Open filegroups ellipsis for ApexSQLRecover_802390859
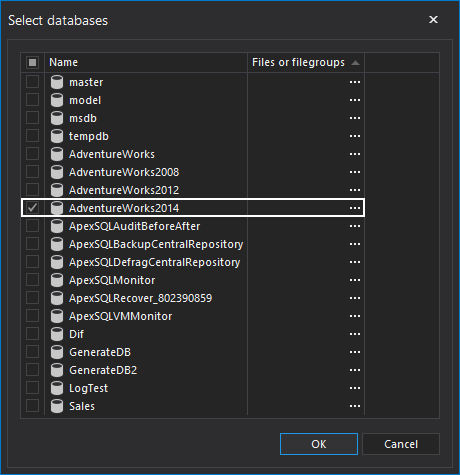This screenshot has width=460, height=475. (x=355, y=298)
